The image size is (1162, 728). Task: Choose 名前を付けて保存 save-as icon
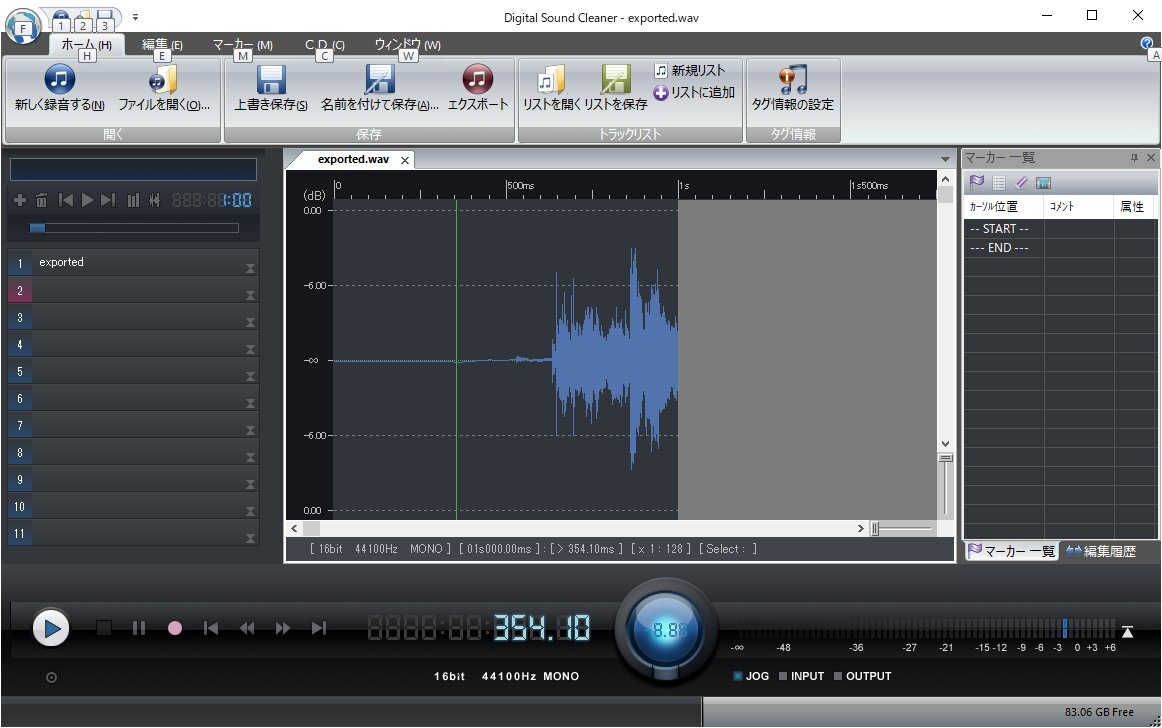pyautogui.click(x=379, y=79)
